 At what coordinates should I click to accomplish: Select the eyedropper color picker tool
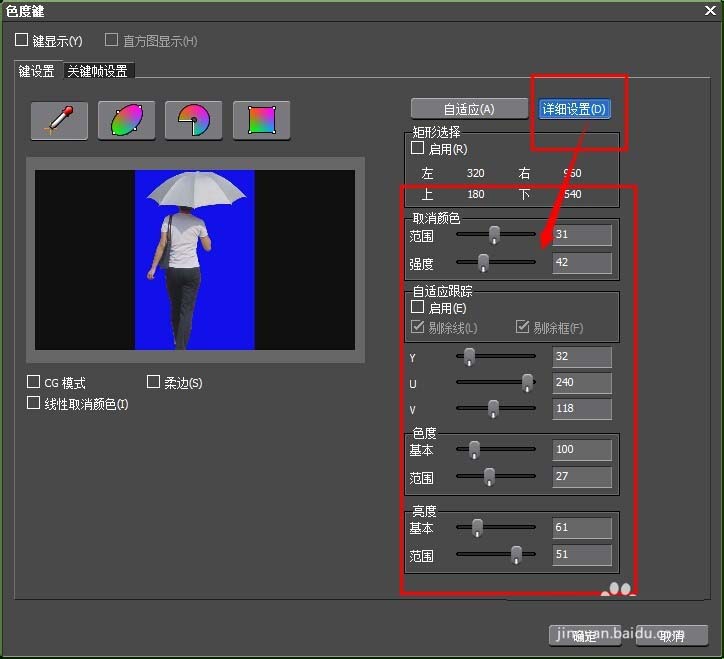coord(59,121)
